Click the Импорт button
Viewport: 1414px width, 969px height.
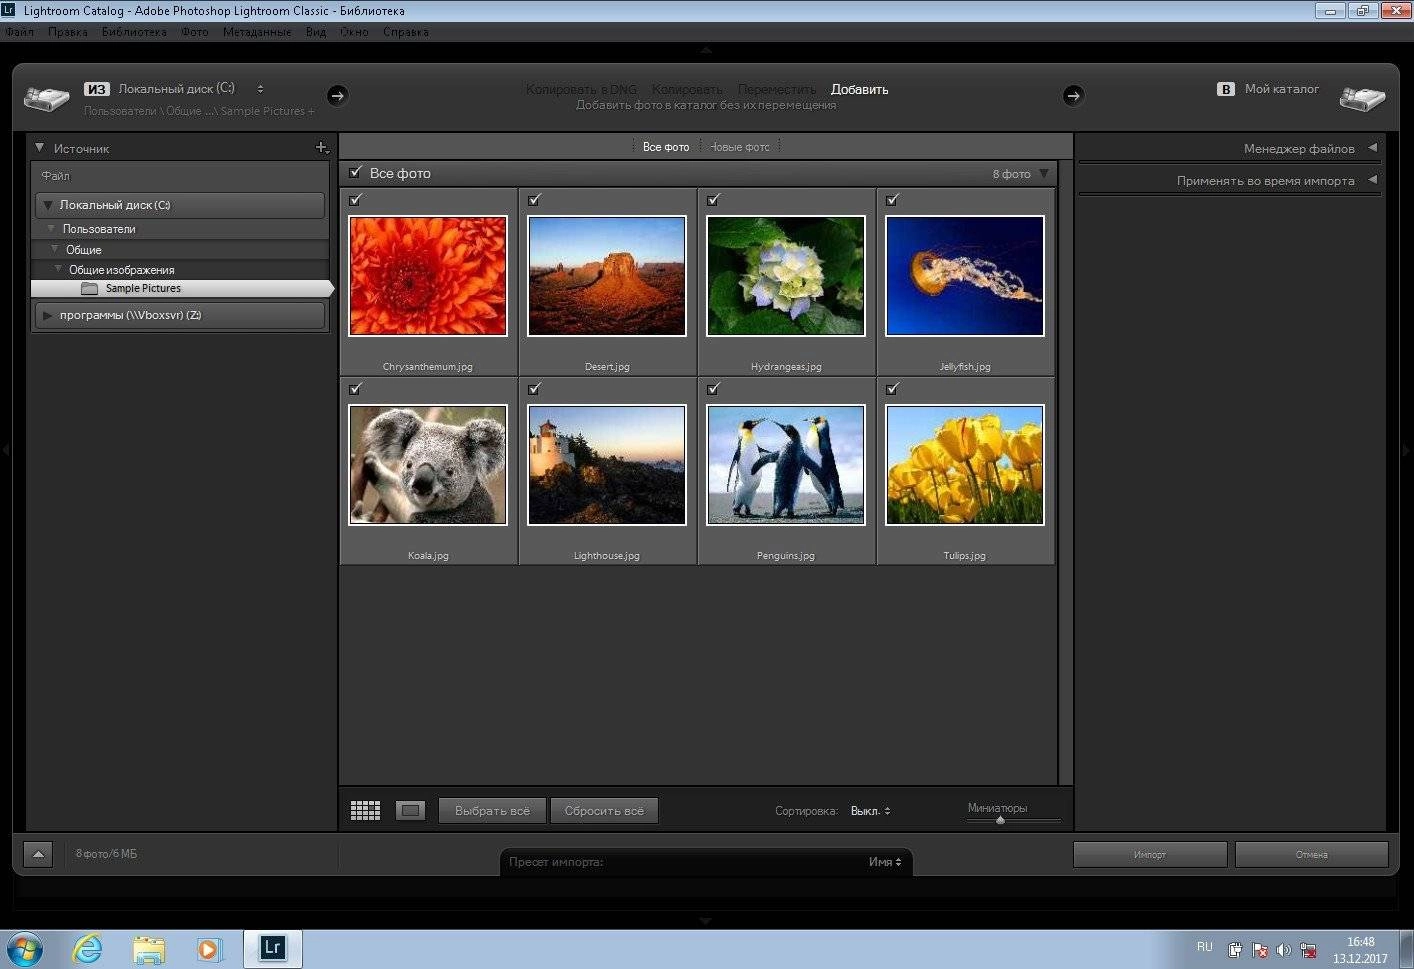(x=1150, y=855)
